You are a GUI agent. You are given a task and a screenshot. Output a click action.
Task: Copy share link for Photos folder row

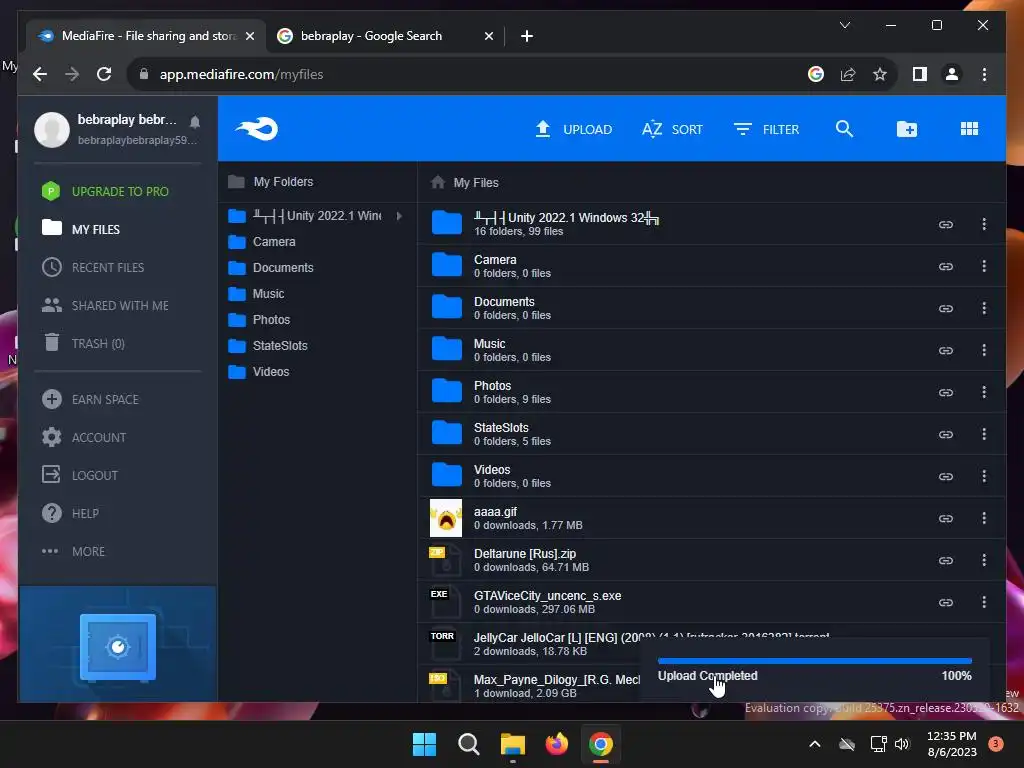coord(946,392)
